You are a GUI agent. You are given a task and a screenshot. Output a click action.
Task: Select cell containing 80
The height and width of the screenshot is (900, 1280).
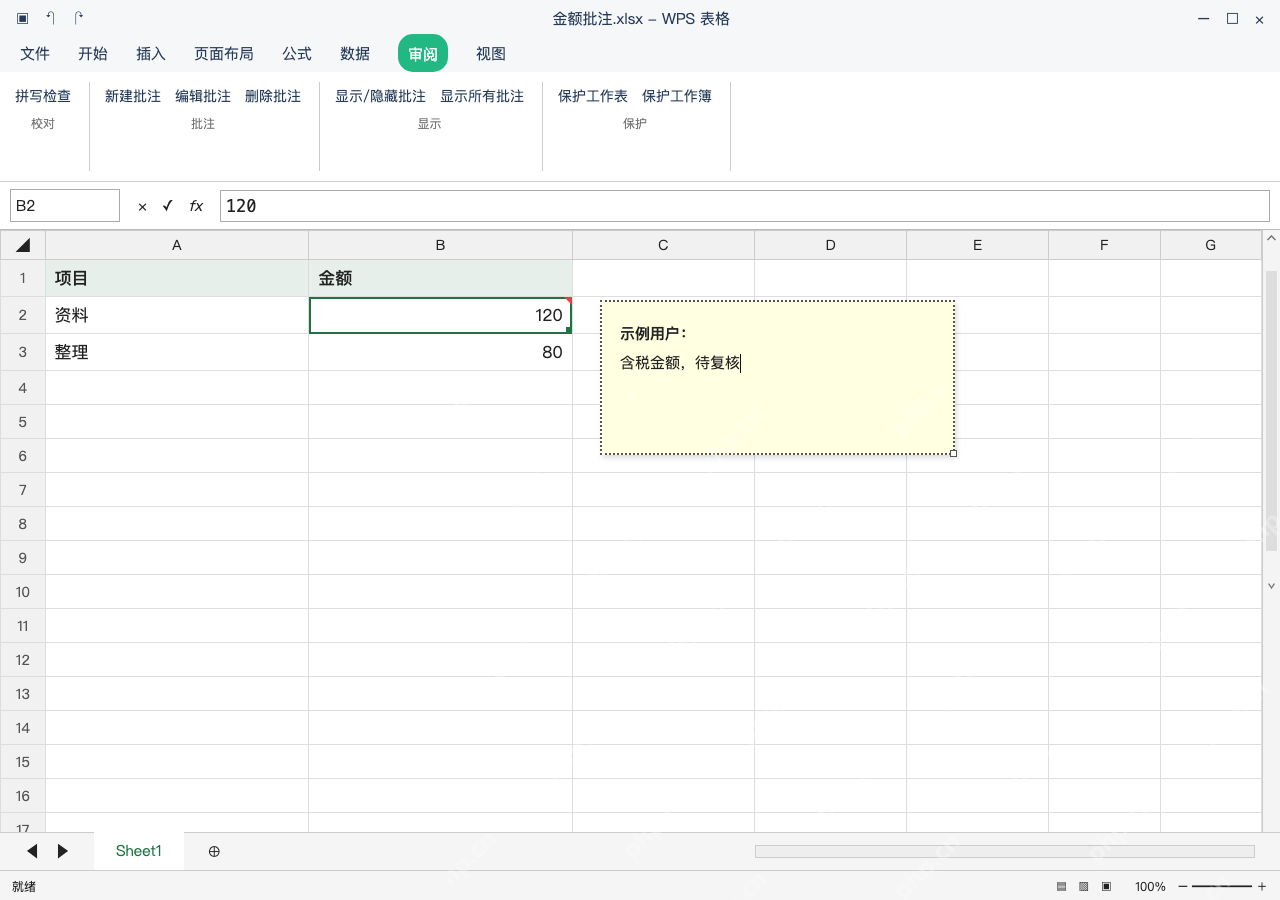[x=440, y=352]
